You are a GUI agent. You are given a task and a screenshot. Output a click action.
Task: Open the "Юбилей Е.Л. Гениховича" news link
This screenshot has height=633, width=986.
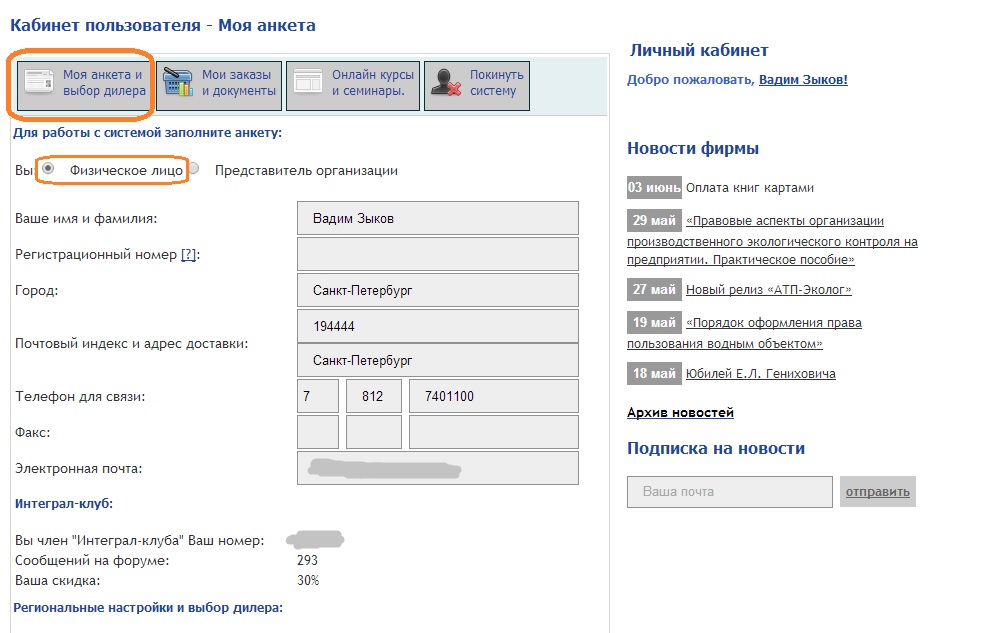pos(760,374)
